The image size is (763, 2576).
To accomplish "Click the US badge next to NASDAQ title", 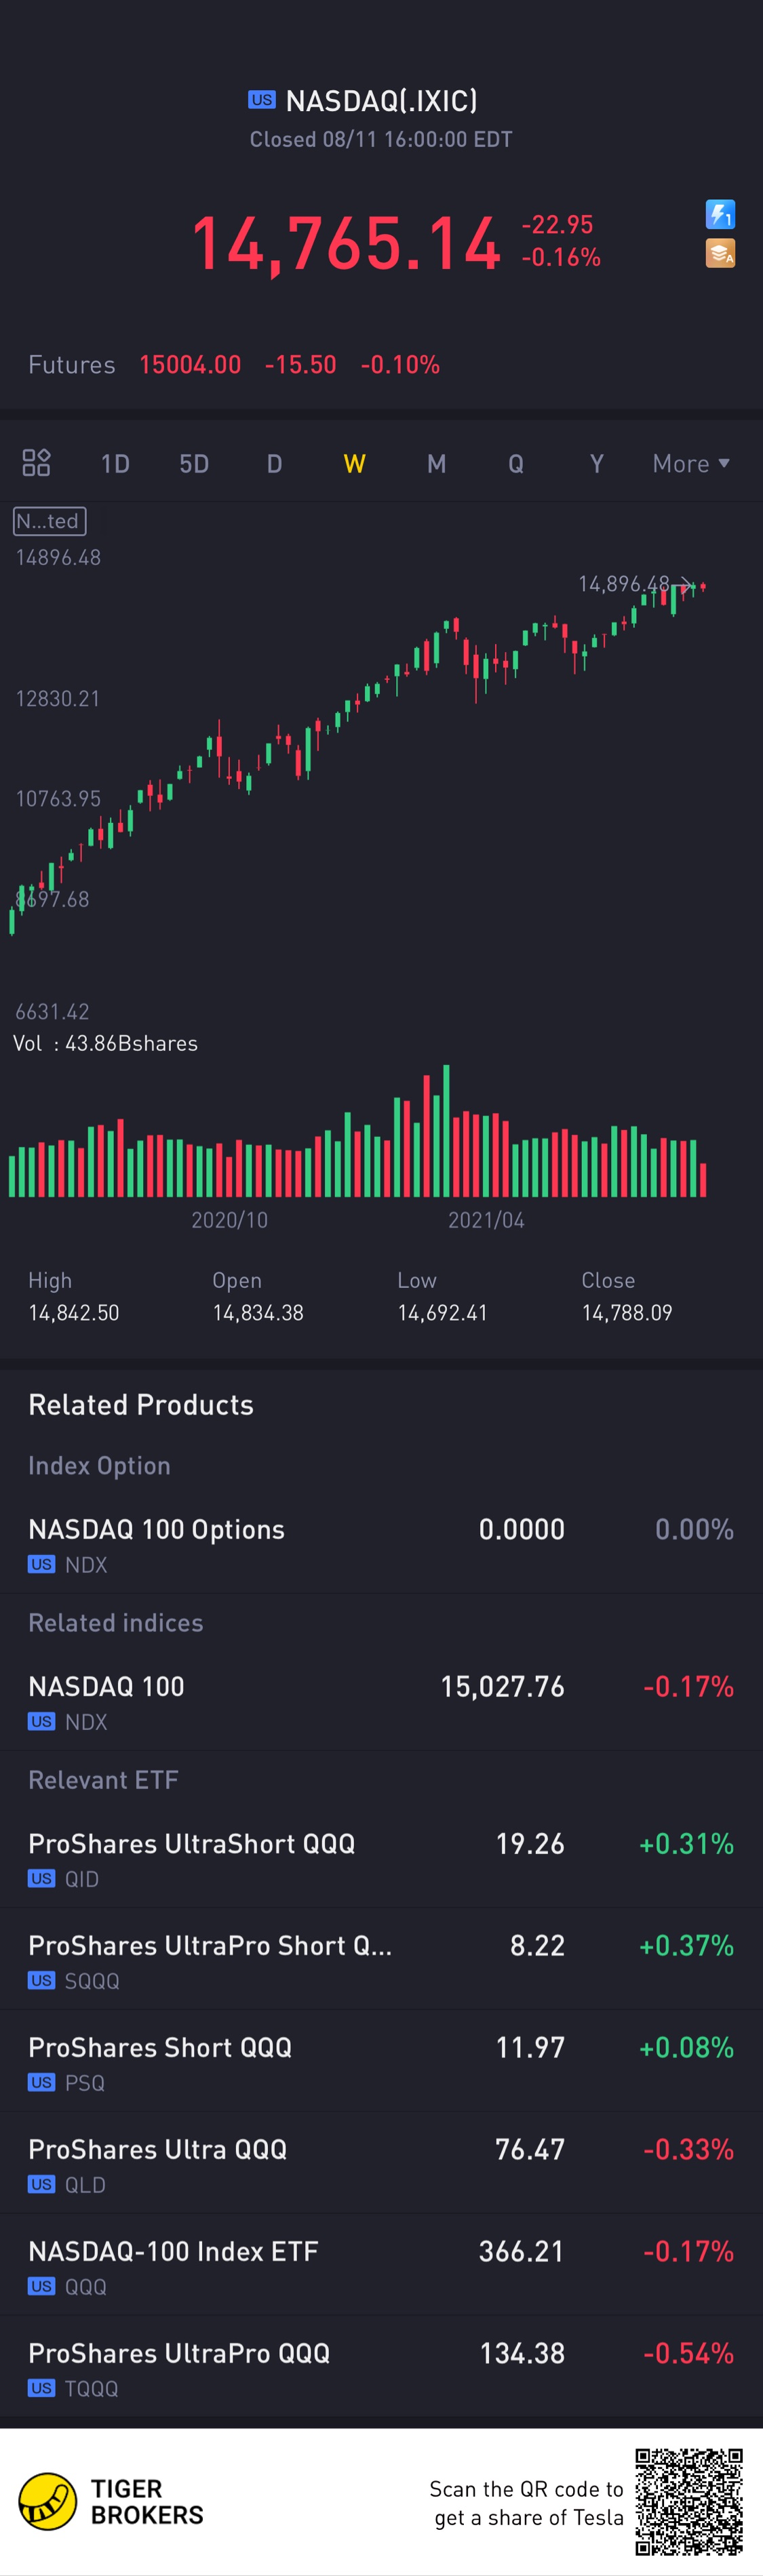I will pyautogui.click(x=262, y=100).
